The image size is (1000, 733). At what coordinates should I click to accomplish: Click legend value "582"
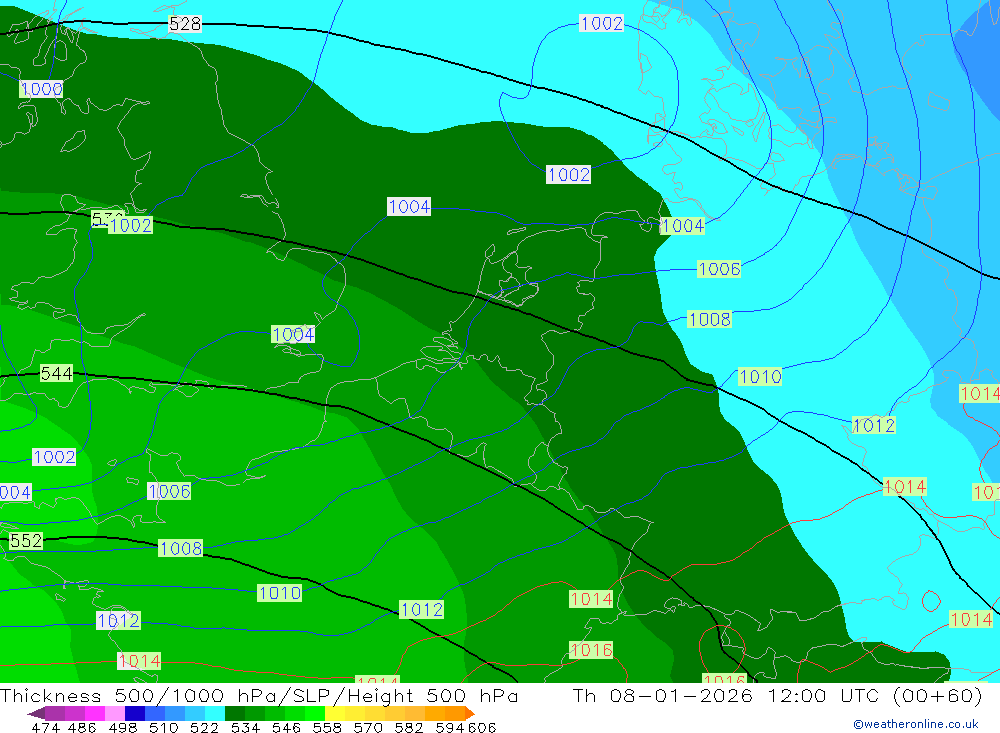[x=408, y=728]
